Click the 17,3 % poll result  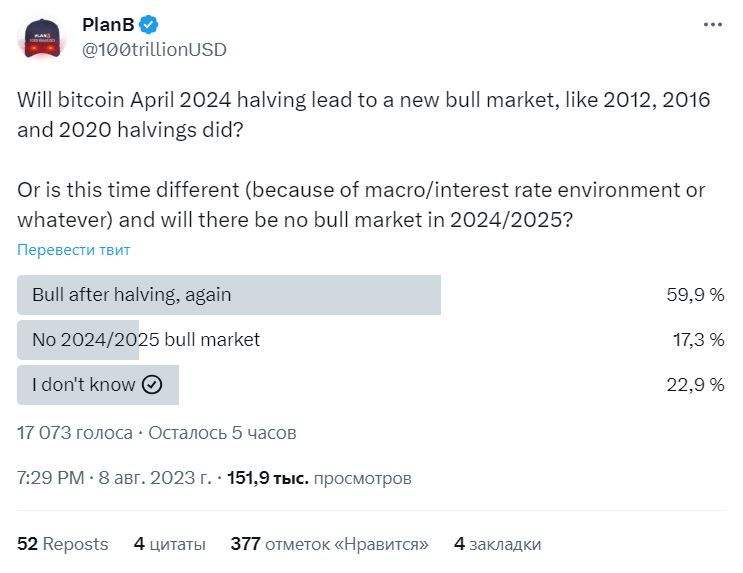698,340
